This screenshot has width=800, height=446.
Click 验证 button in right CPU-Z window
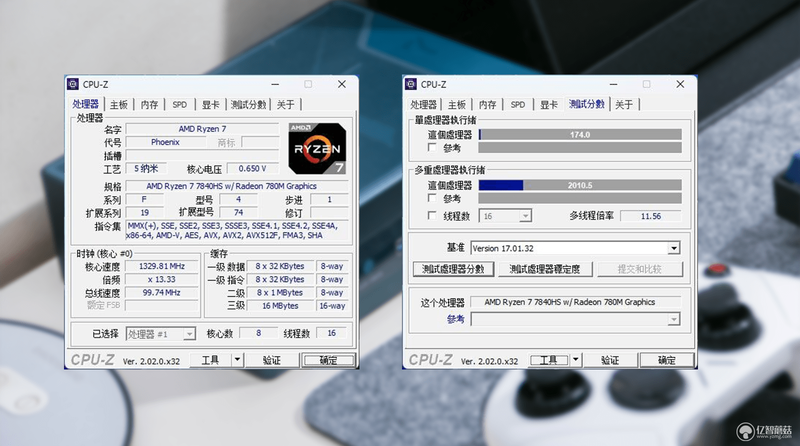[x=610, y=360]
